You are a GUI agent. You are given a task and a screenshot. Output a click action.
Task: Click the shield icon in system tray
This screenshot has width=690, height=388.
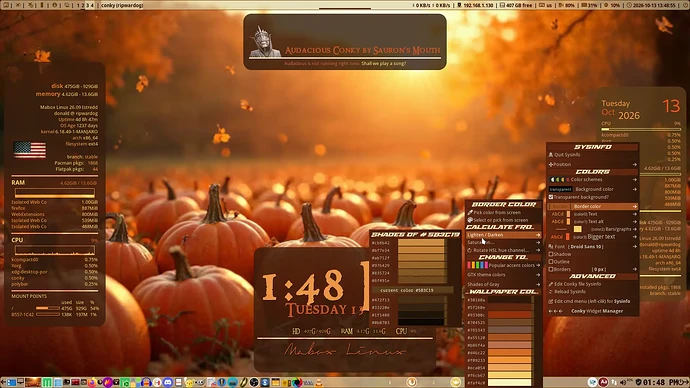(x=638, y=383)
